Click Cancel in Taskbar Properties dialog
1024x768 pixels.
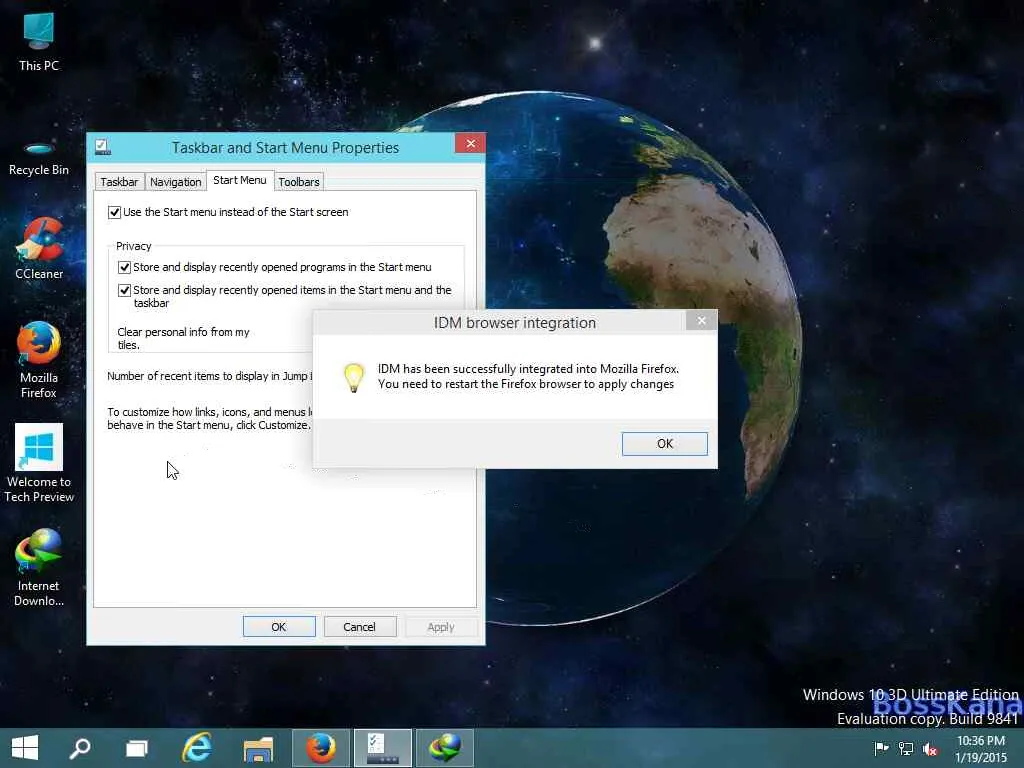click(360, 626)
